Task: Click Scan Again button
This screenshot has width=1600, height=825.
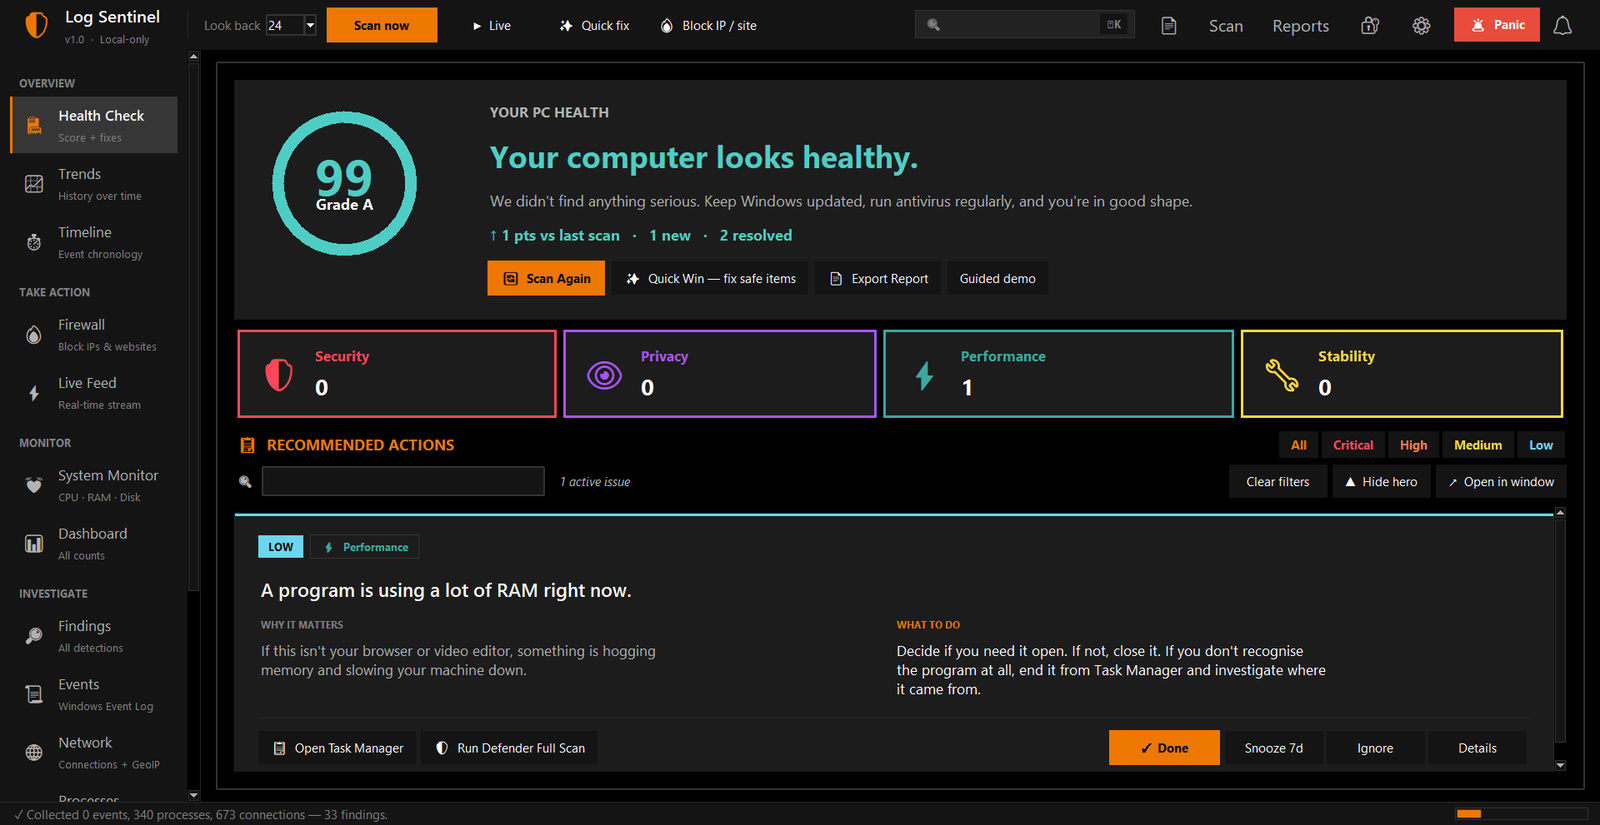Action: [x=546, y=279]
